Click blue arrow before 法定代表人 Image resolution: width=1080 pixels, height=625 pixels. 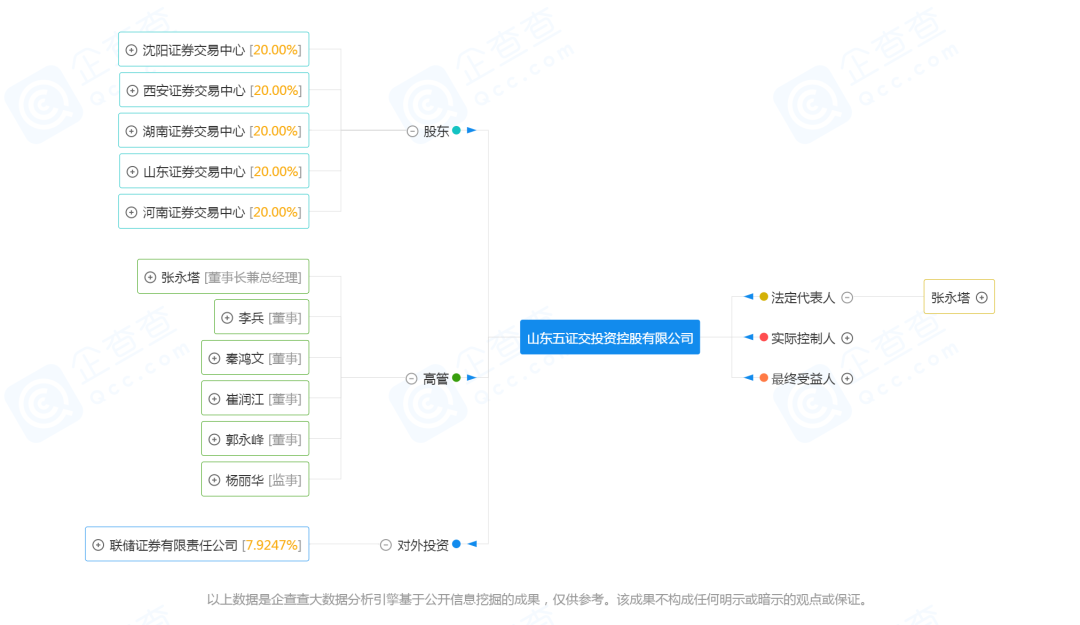tap(749, 297)
